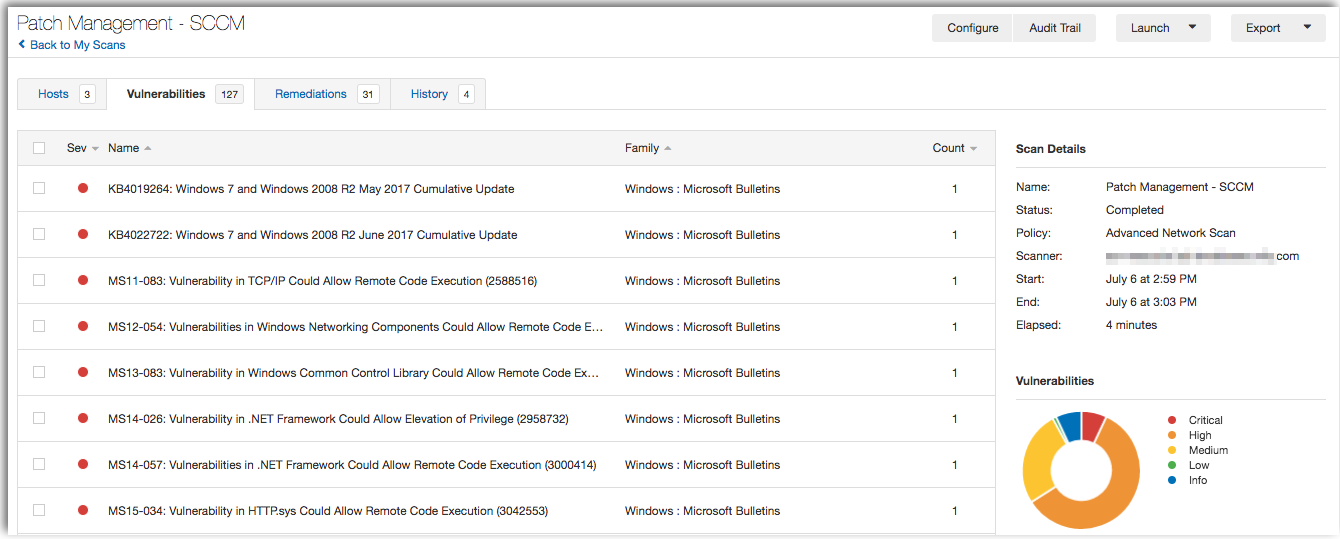
Task: Click the History count badge 4
Action: click(466, 95)
